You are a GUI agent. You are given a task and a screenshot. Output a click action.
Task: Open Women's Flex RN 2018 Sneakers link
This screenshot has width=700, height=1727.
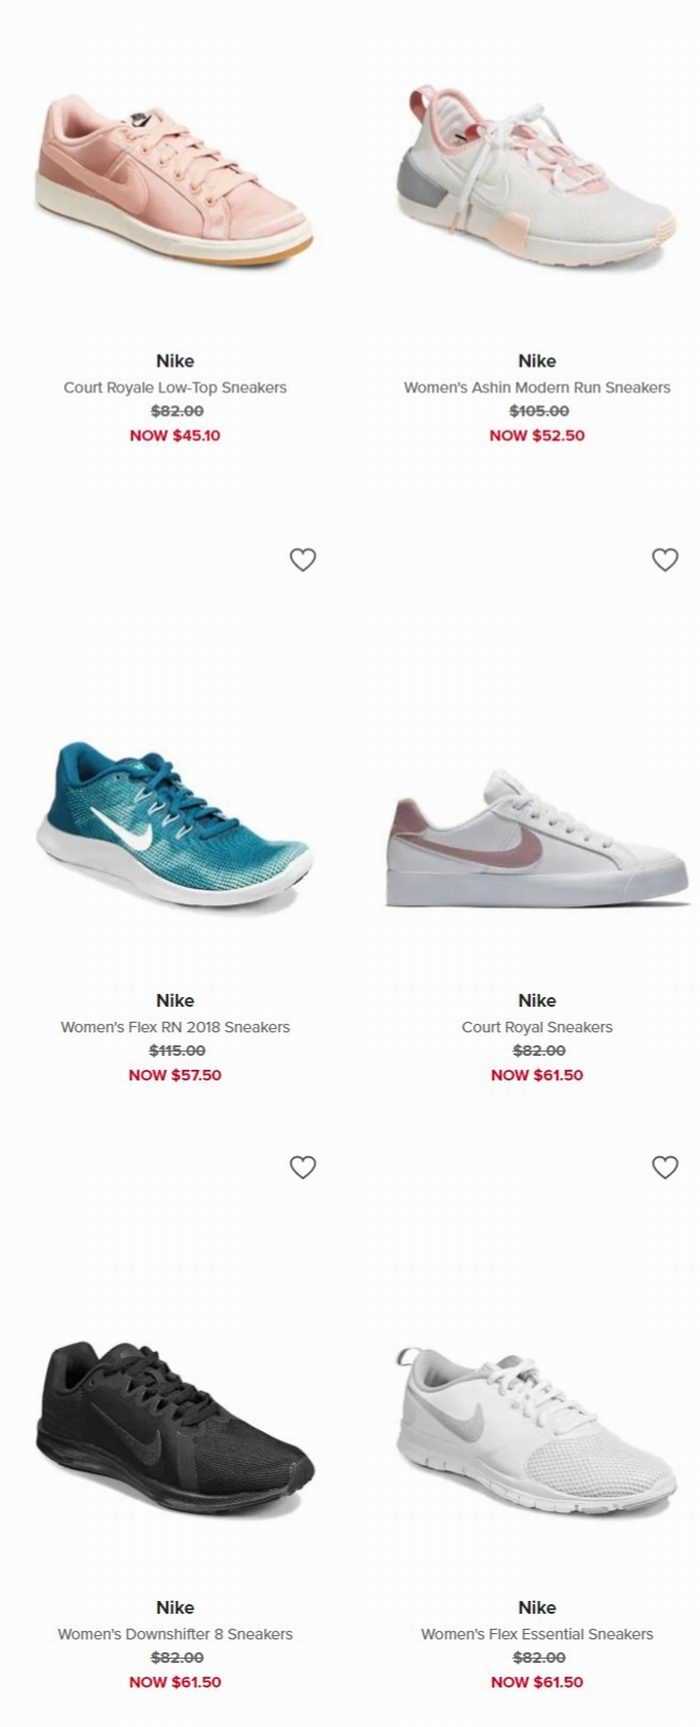click(x=175, y=1027)
